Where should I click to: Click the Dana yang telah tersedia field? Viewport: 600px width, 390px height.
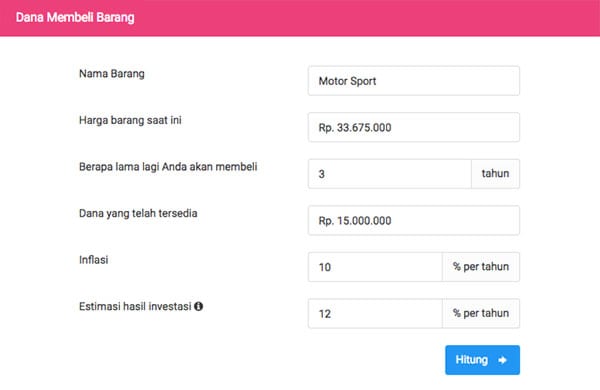pyautogui.click(x=414, y=220)
